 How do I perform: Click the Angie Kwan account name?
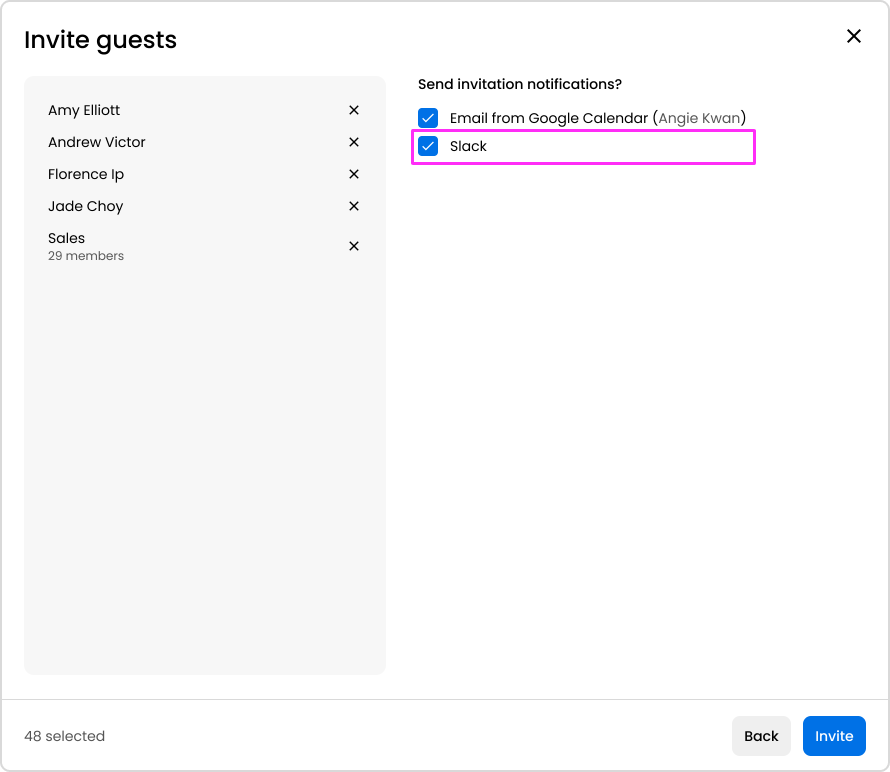pyautogui.click(x=699, y=118)
